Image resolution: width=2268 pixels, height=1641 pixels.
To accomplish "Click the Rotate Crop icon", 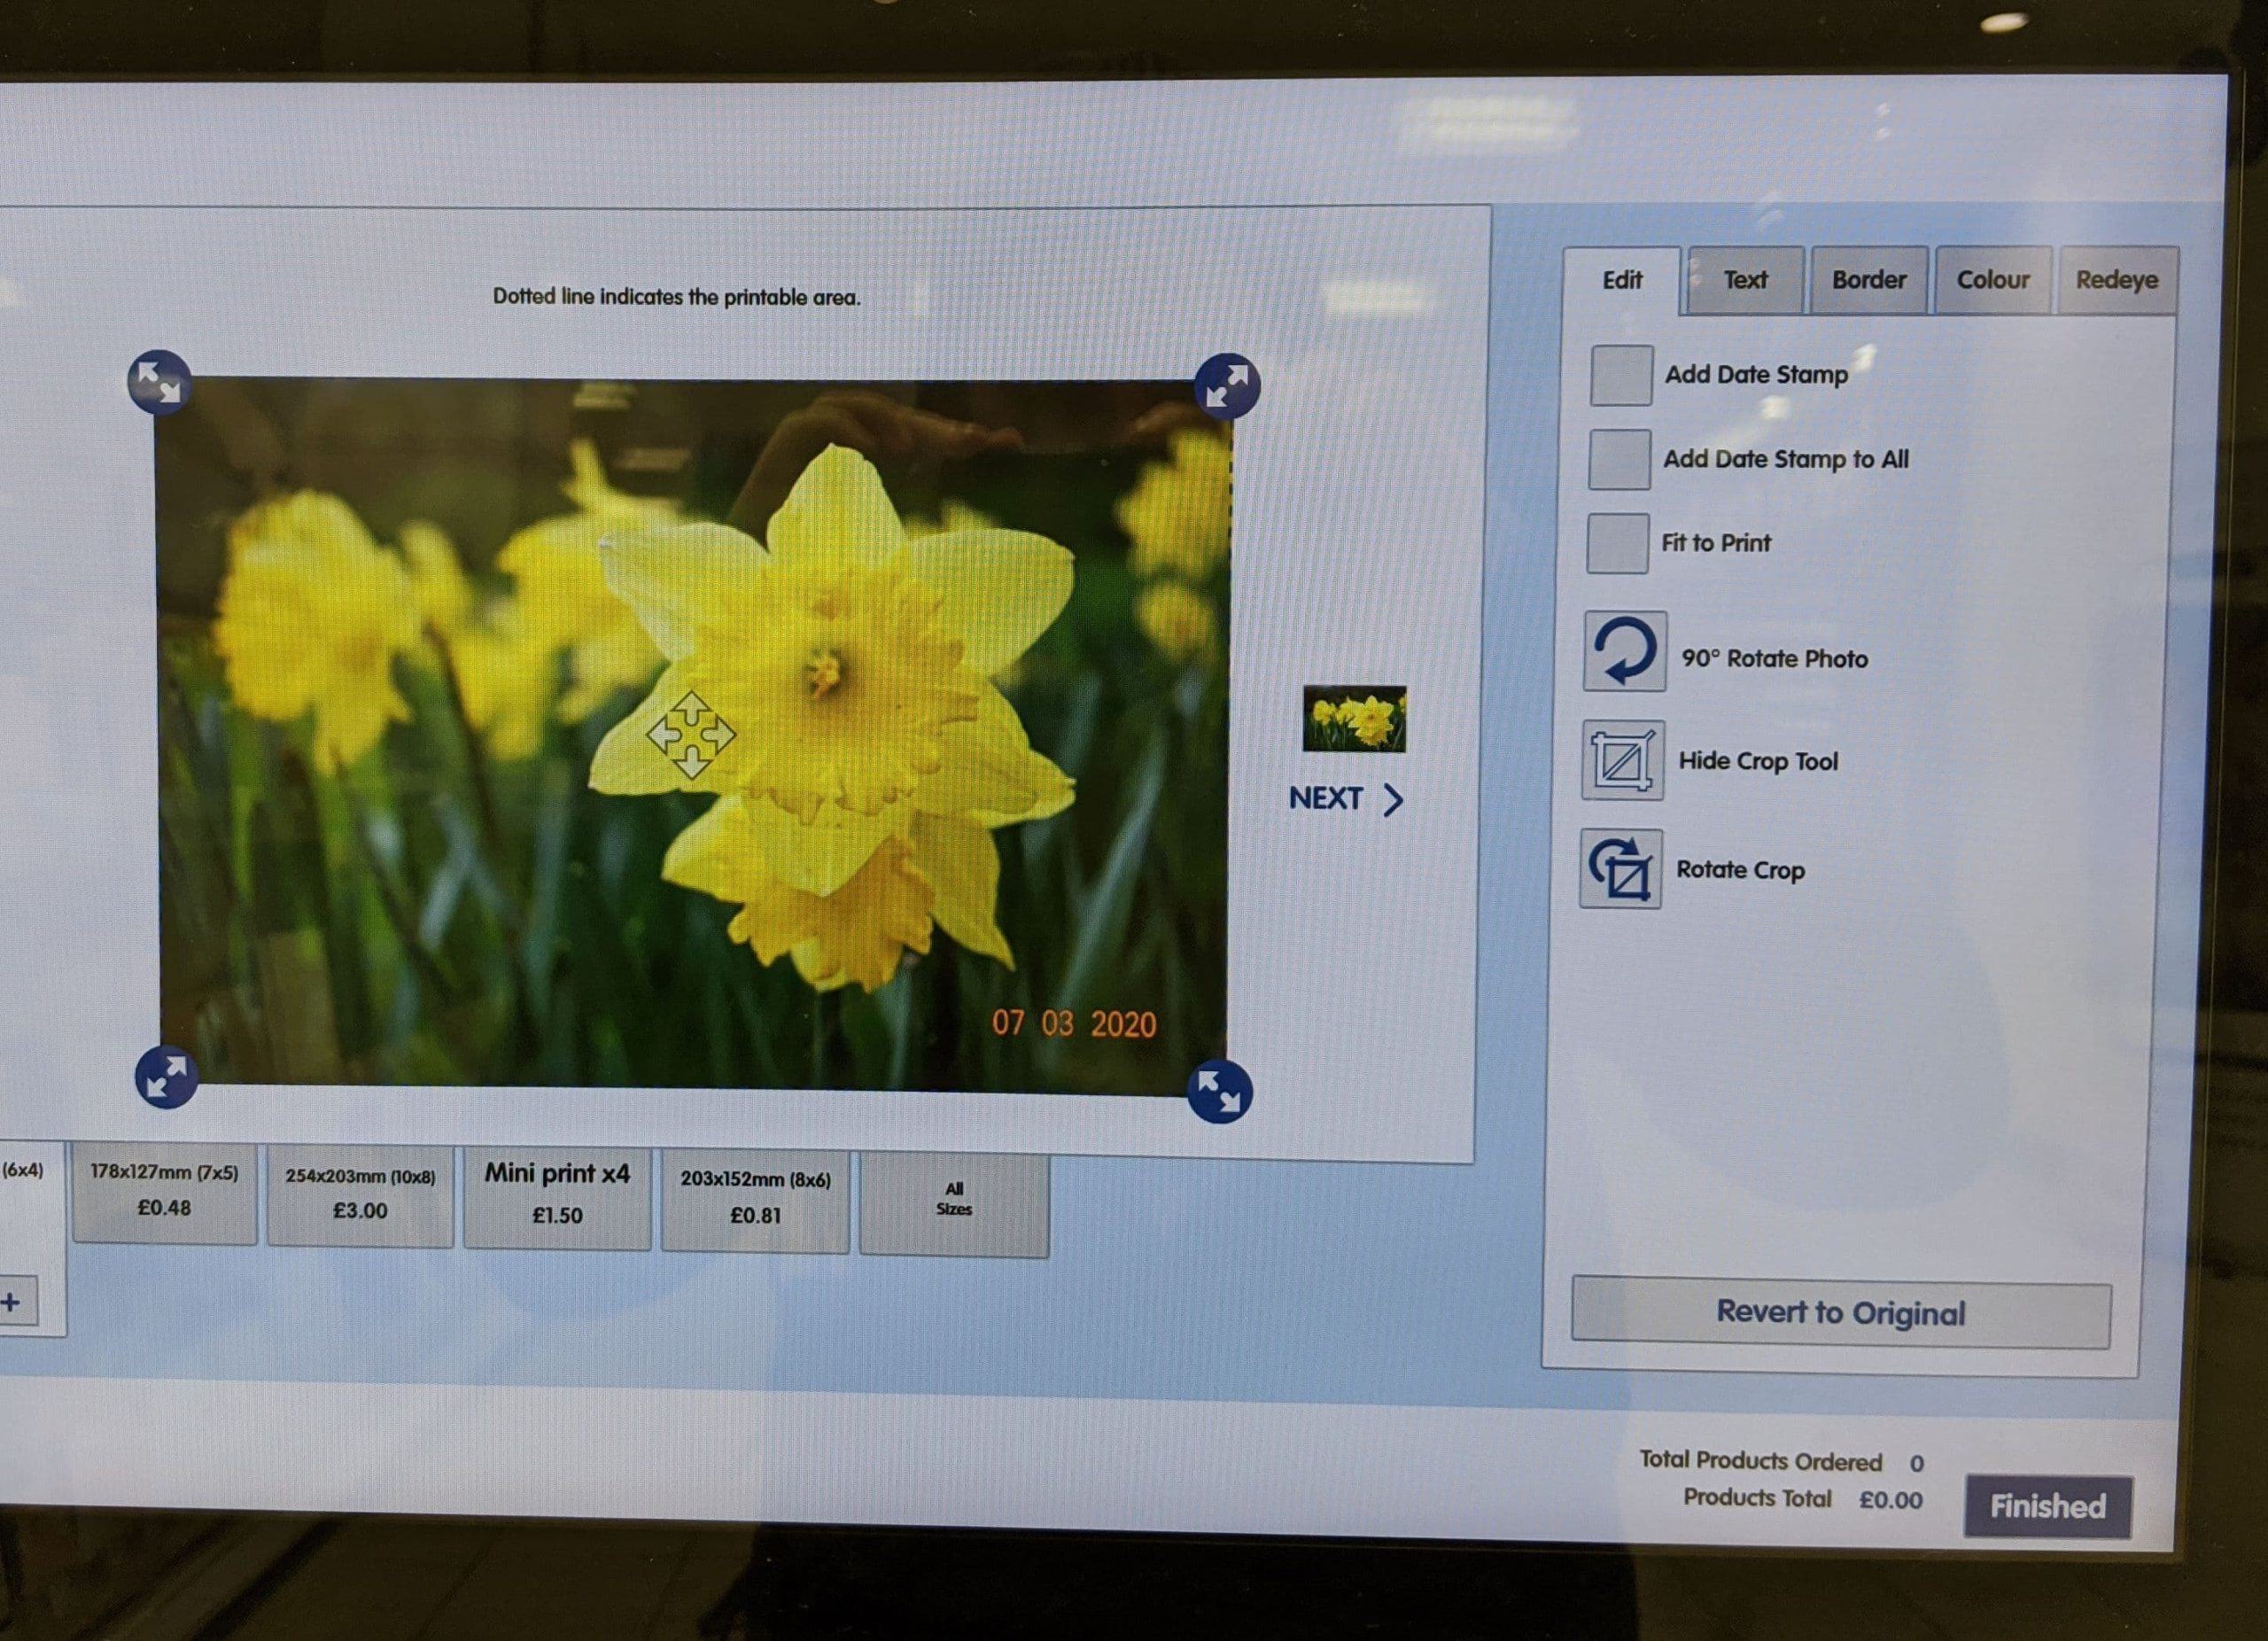I will click(1622, 870).
